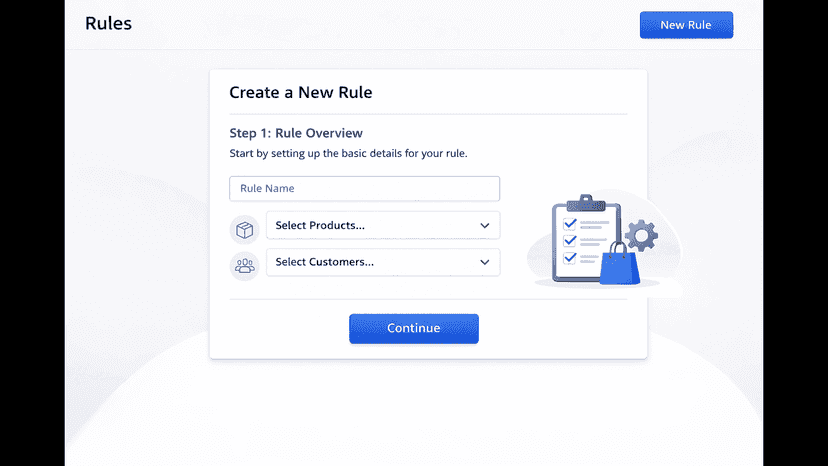828x466 pixels.
Task: Tick the bottom checkbox on the clipboard
Action: click(570, 258)
